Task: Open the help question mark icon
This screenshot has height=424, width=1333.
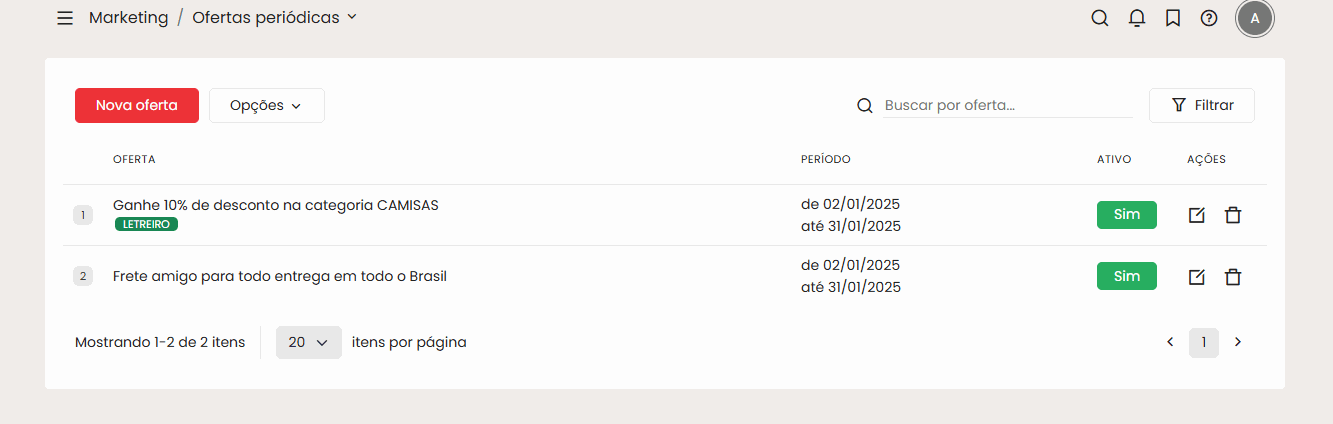Action: [x=1209, y=18]
